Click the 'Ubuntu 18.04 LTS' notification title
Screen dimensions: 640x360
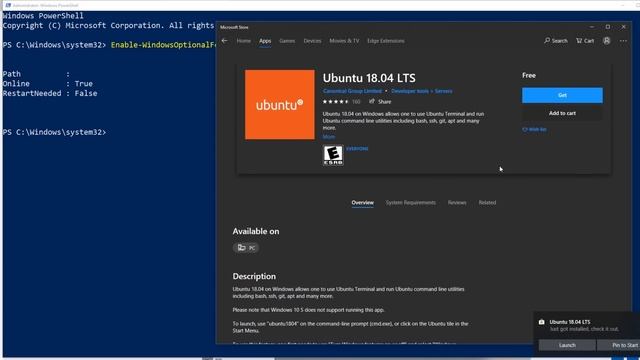pyautogui.click(x=570, y=322)
